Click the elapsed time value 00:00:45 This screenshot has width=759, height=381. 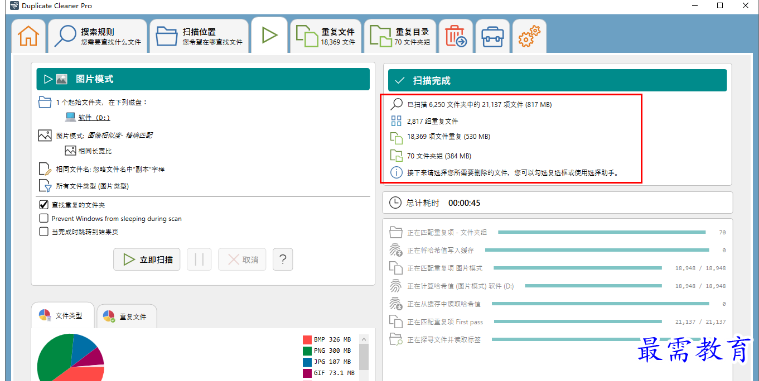click(464, 203)
